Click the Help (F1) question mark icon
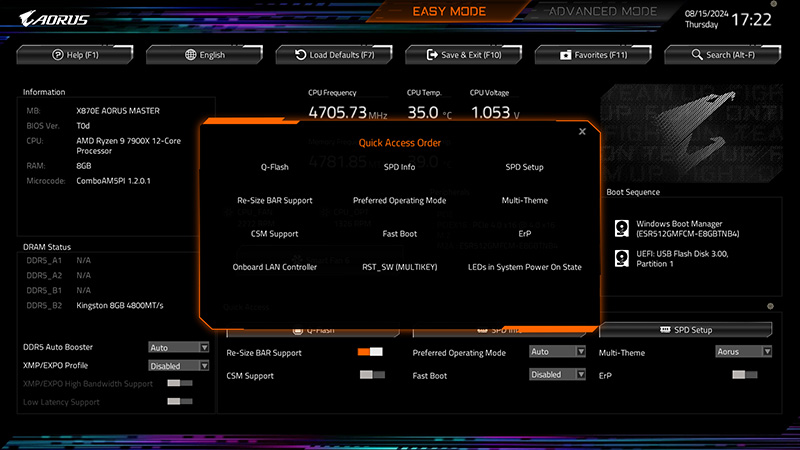Screen dimensions: 800x450 [58, 55]
